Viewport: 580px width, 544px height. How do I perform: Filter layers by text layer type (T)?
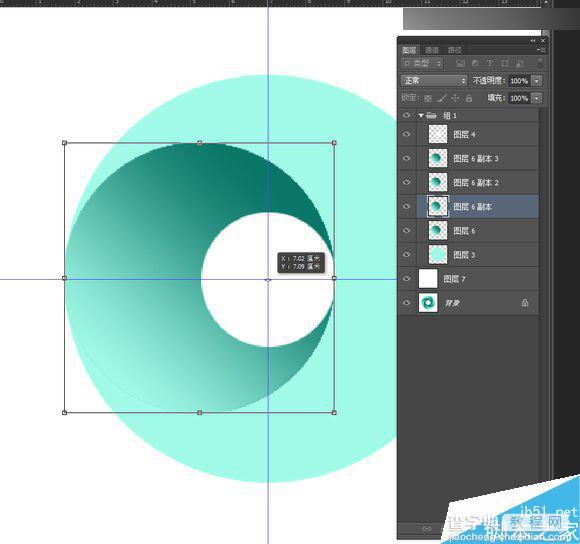point(490,63)
